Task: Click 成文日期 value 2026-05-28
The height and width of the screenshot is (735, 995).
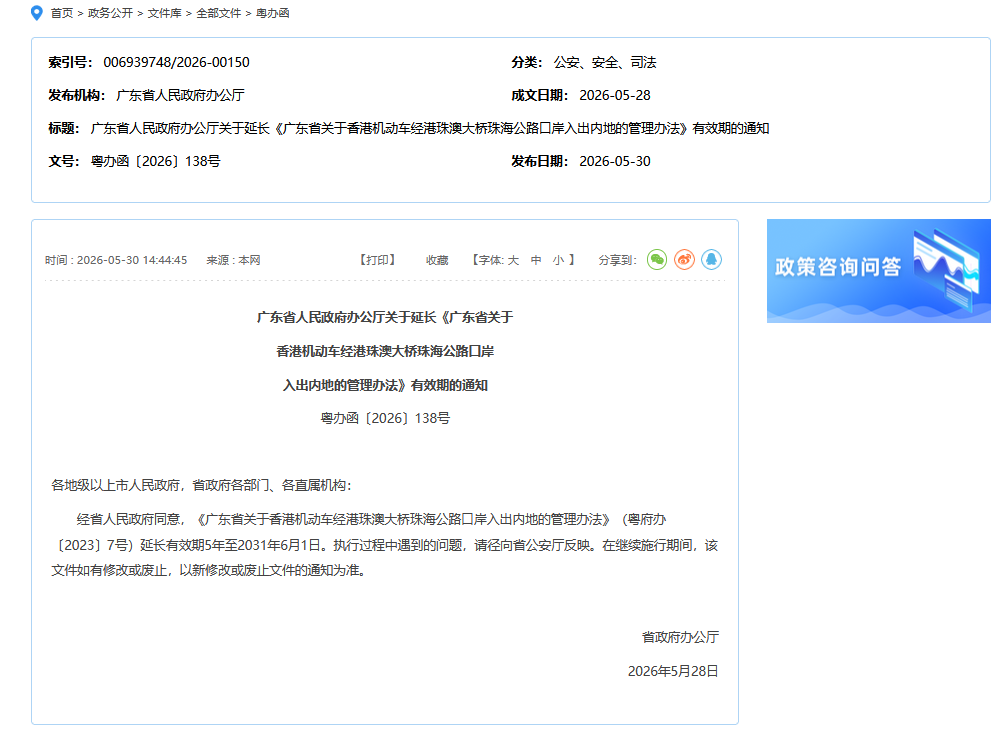Action: [615, 95]
